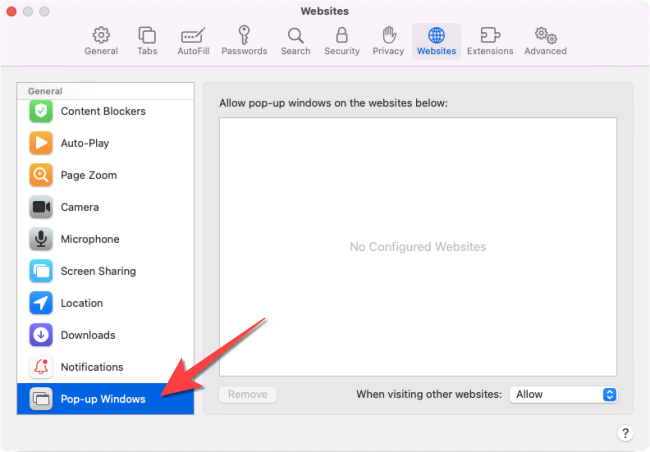Click the Notifications bell icon
650x452 pixels.
pyautogui.click(x=41, y=367)
